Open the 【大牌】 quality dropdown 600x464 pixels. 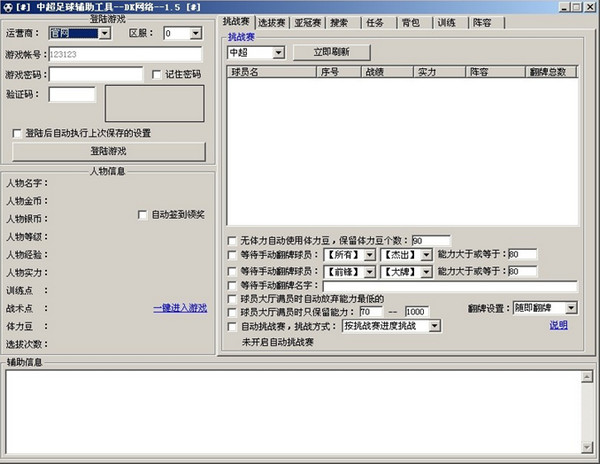pyautogui.click(x=426, y=272)
